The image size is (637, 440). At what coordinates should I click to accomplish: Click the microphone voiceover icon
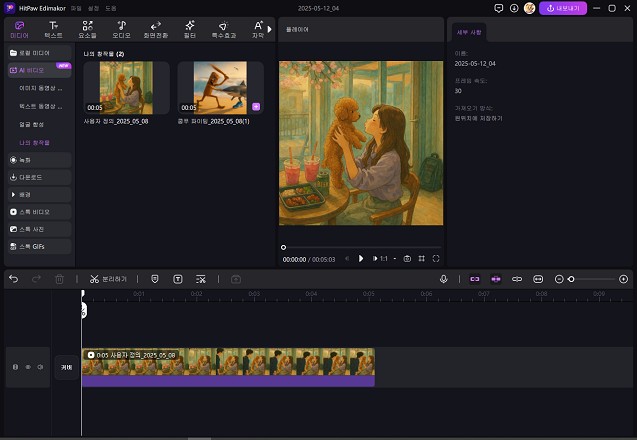point(443,279)
